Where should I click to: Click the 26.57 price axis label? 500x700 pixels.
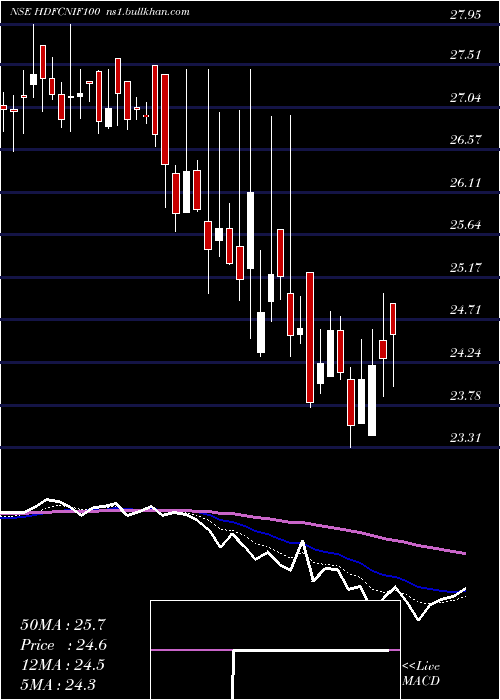coord(465,140)
